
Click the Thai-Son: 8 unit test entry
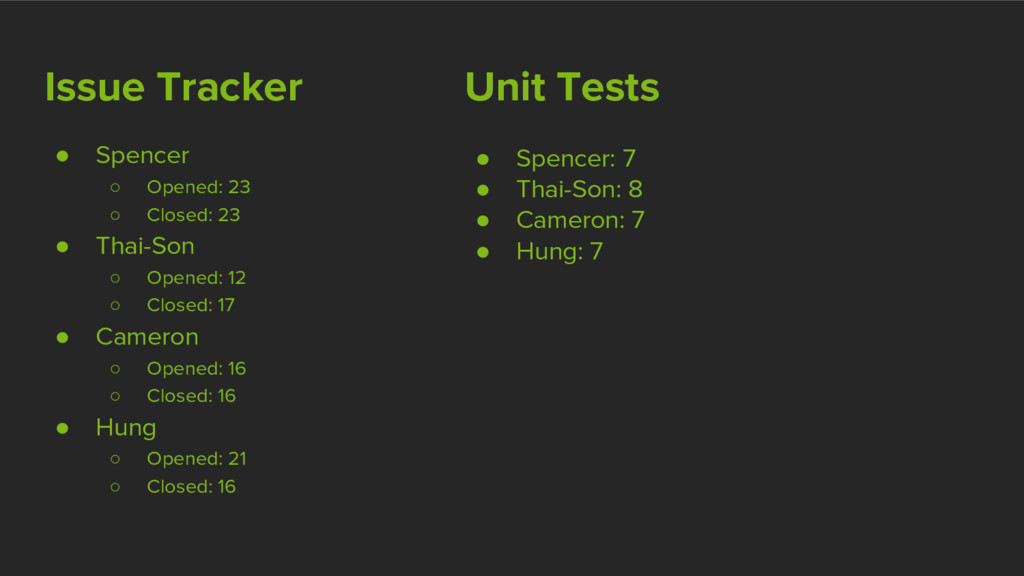point(579,189)
